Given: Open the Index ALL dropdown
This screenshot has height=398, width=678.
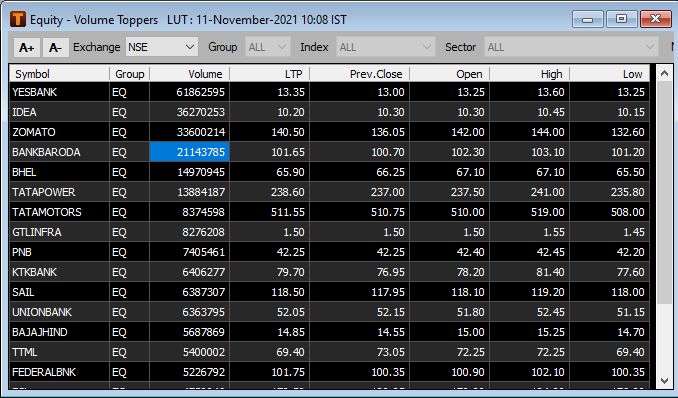Looking at the screenshot, I should pos(386,47).
